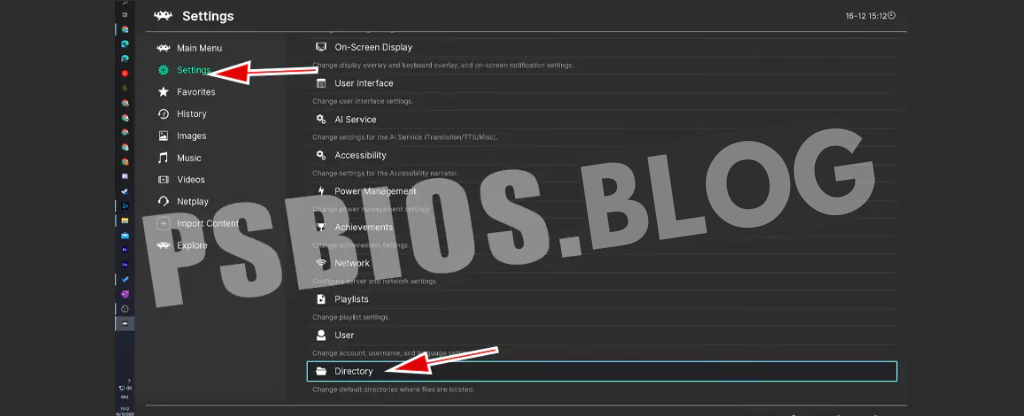Image resolution: width=1024 pixels, height=416 pixels.
Task: Go to Main Menu in sidebar
Action: (198, 48)
